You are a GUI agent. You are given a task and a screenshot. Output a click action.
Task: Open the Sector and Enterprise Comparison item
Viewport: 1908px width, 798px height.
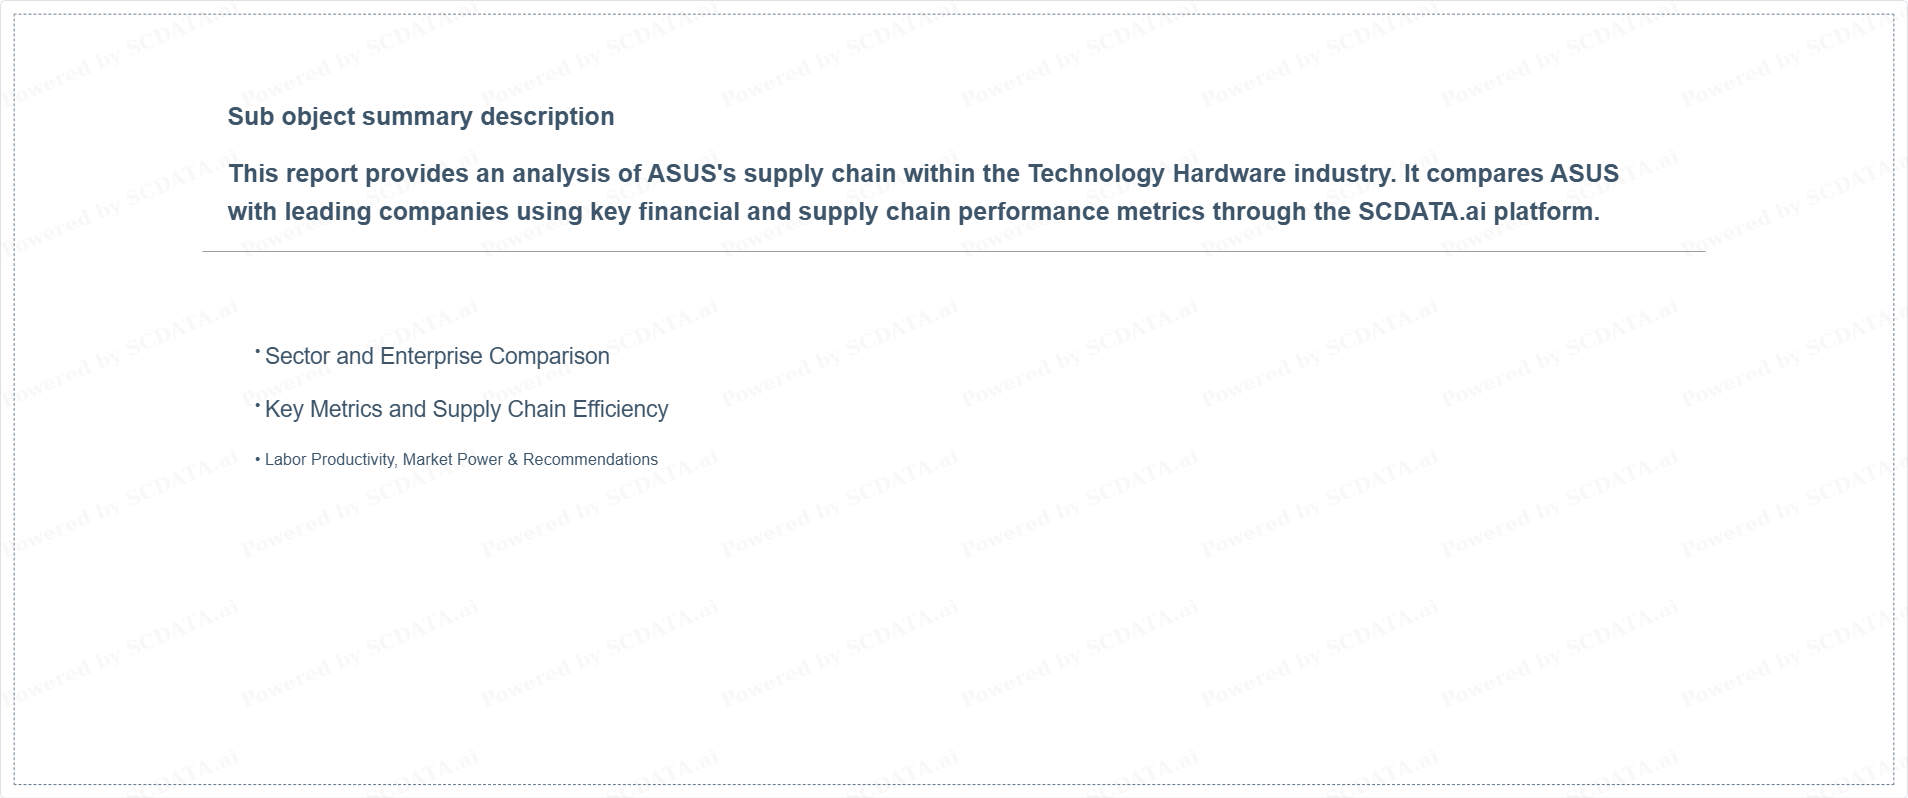pyautogui.click(x=437, y=356)
